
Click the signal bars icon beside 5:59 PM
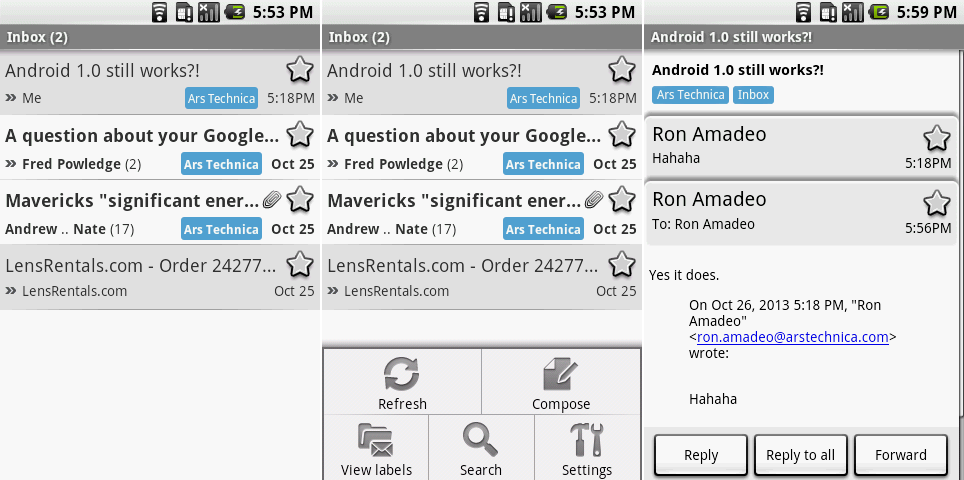tap(852, 12)
